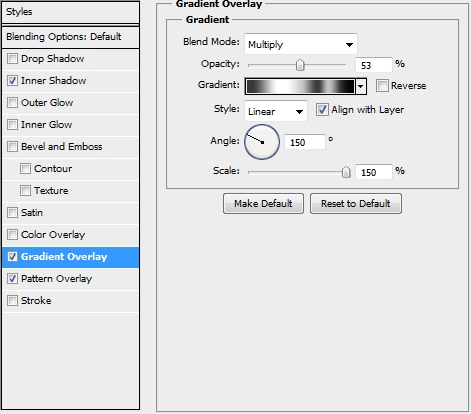Tick the Outer Glow checkbox

point(12,103)
